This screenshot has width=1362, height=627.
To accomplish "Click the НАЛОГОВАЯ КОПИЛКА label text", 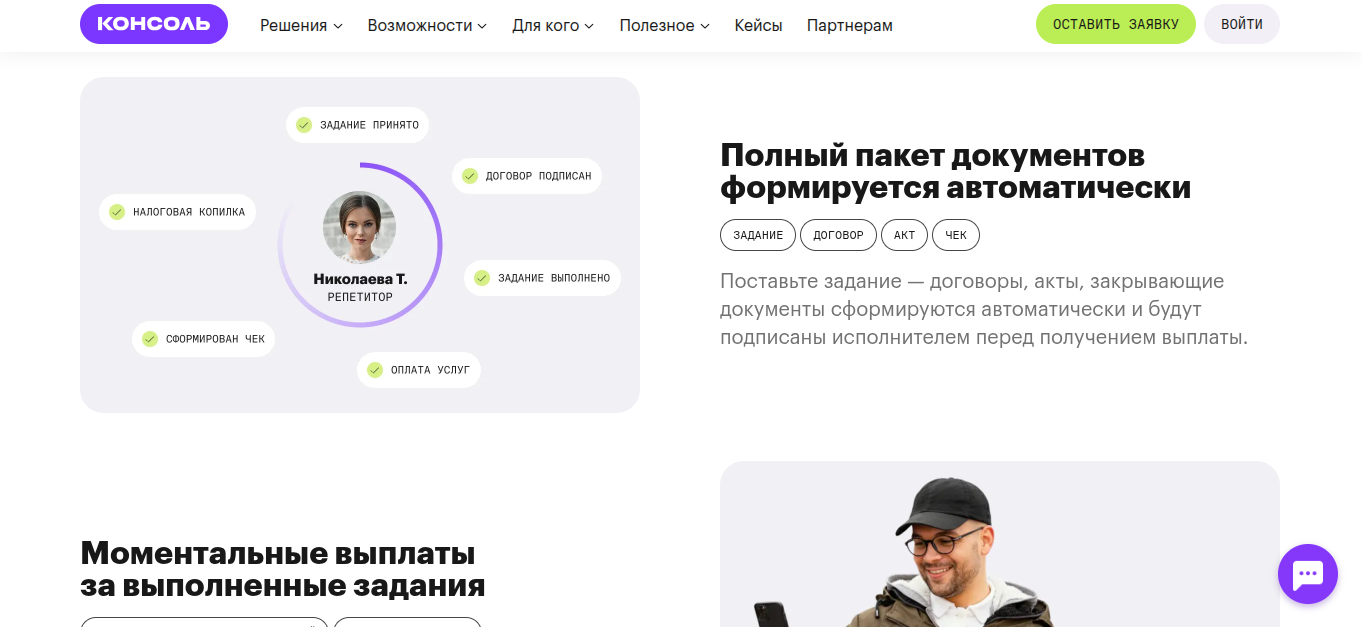I will (x=189, y=212).
